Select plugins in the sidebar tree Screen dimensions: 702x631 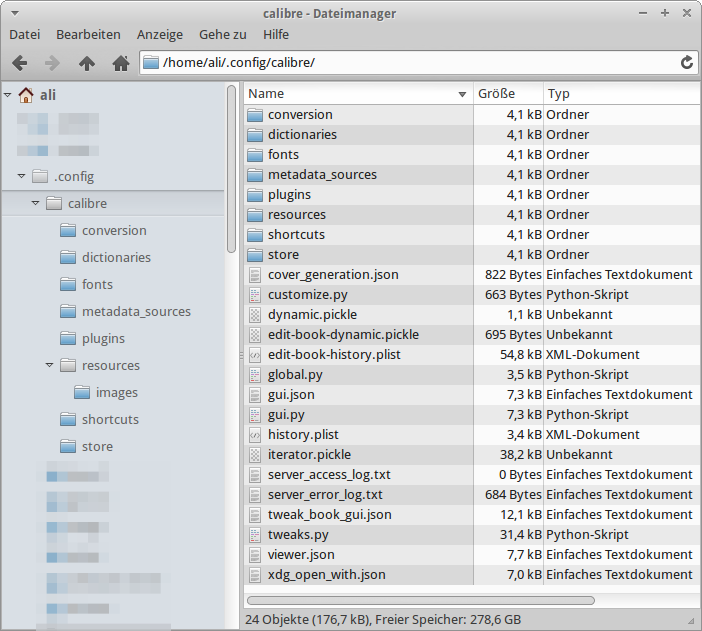(x=103, y=339)
